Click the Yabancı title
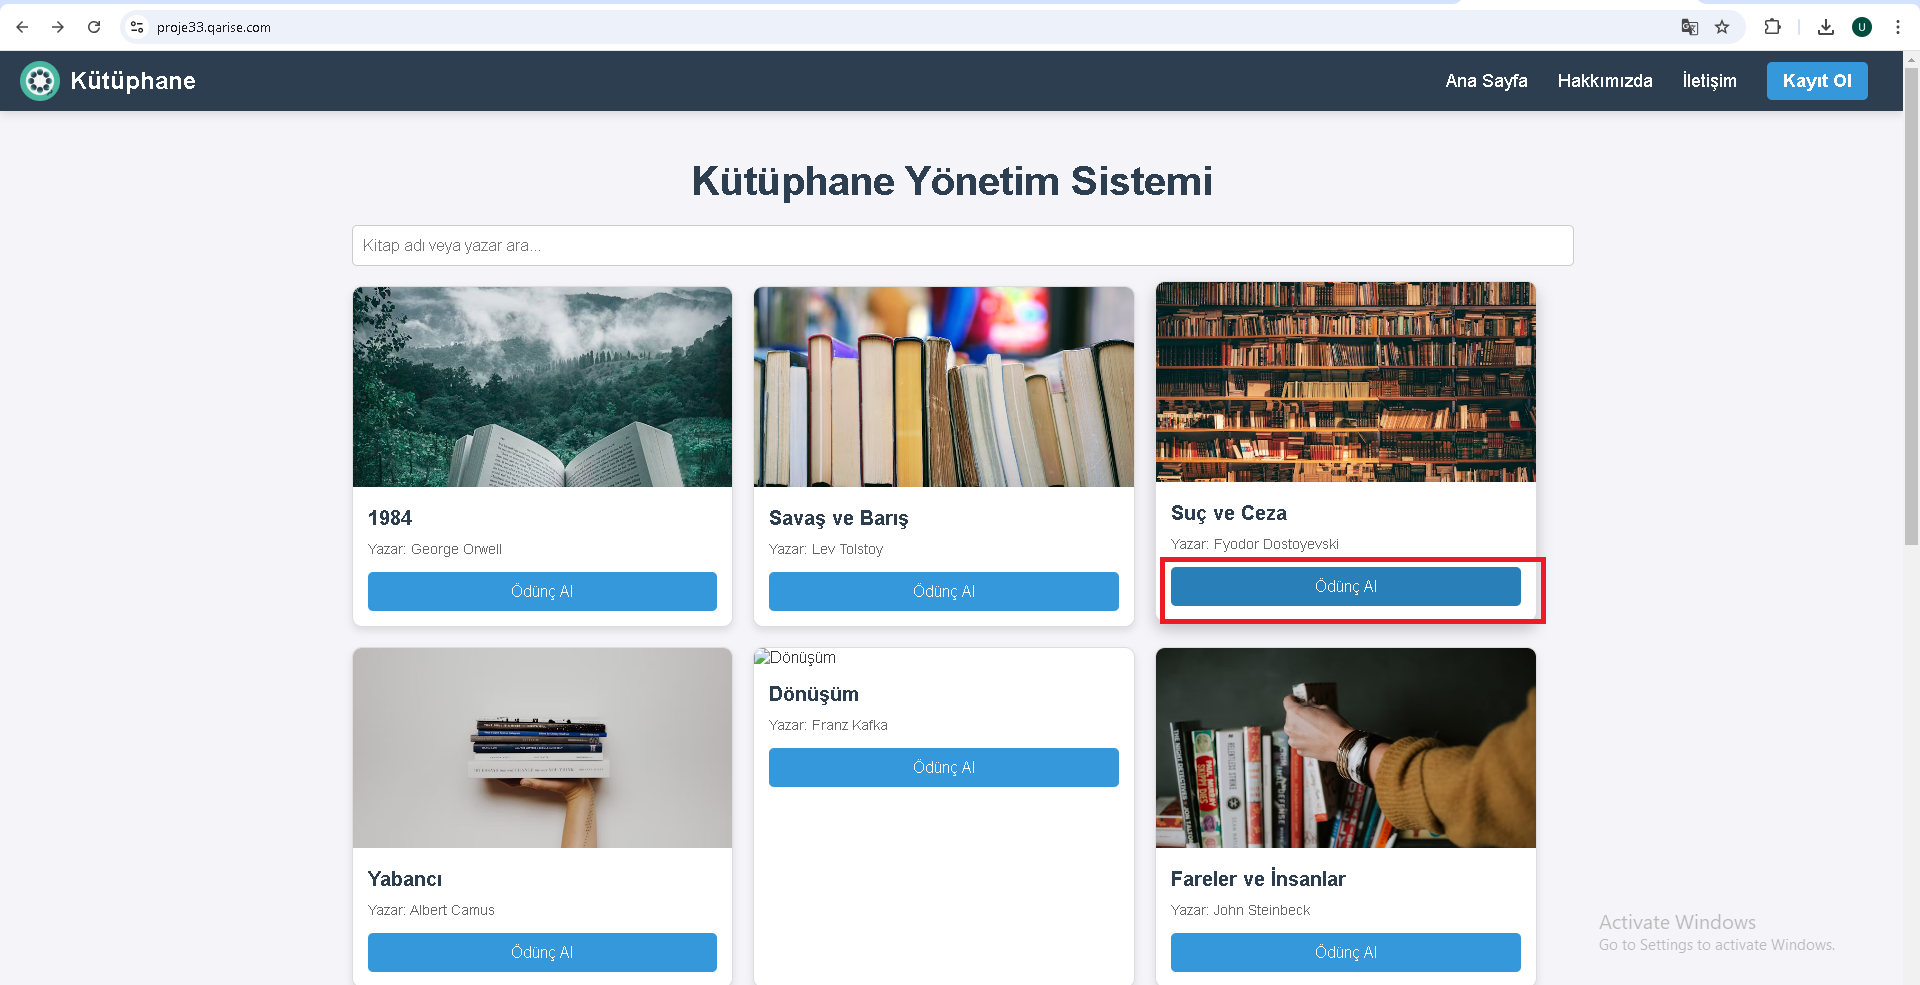 coord(405,879)
